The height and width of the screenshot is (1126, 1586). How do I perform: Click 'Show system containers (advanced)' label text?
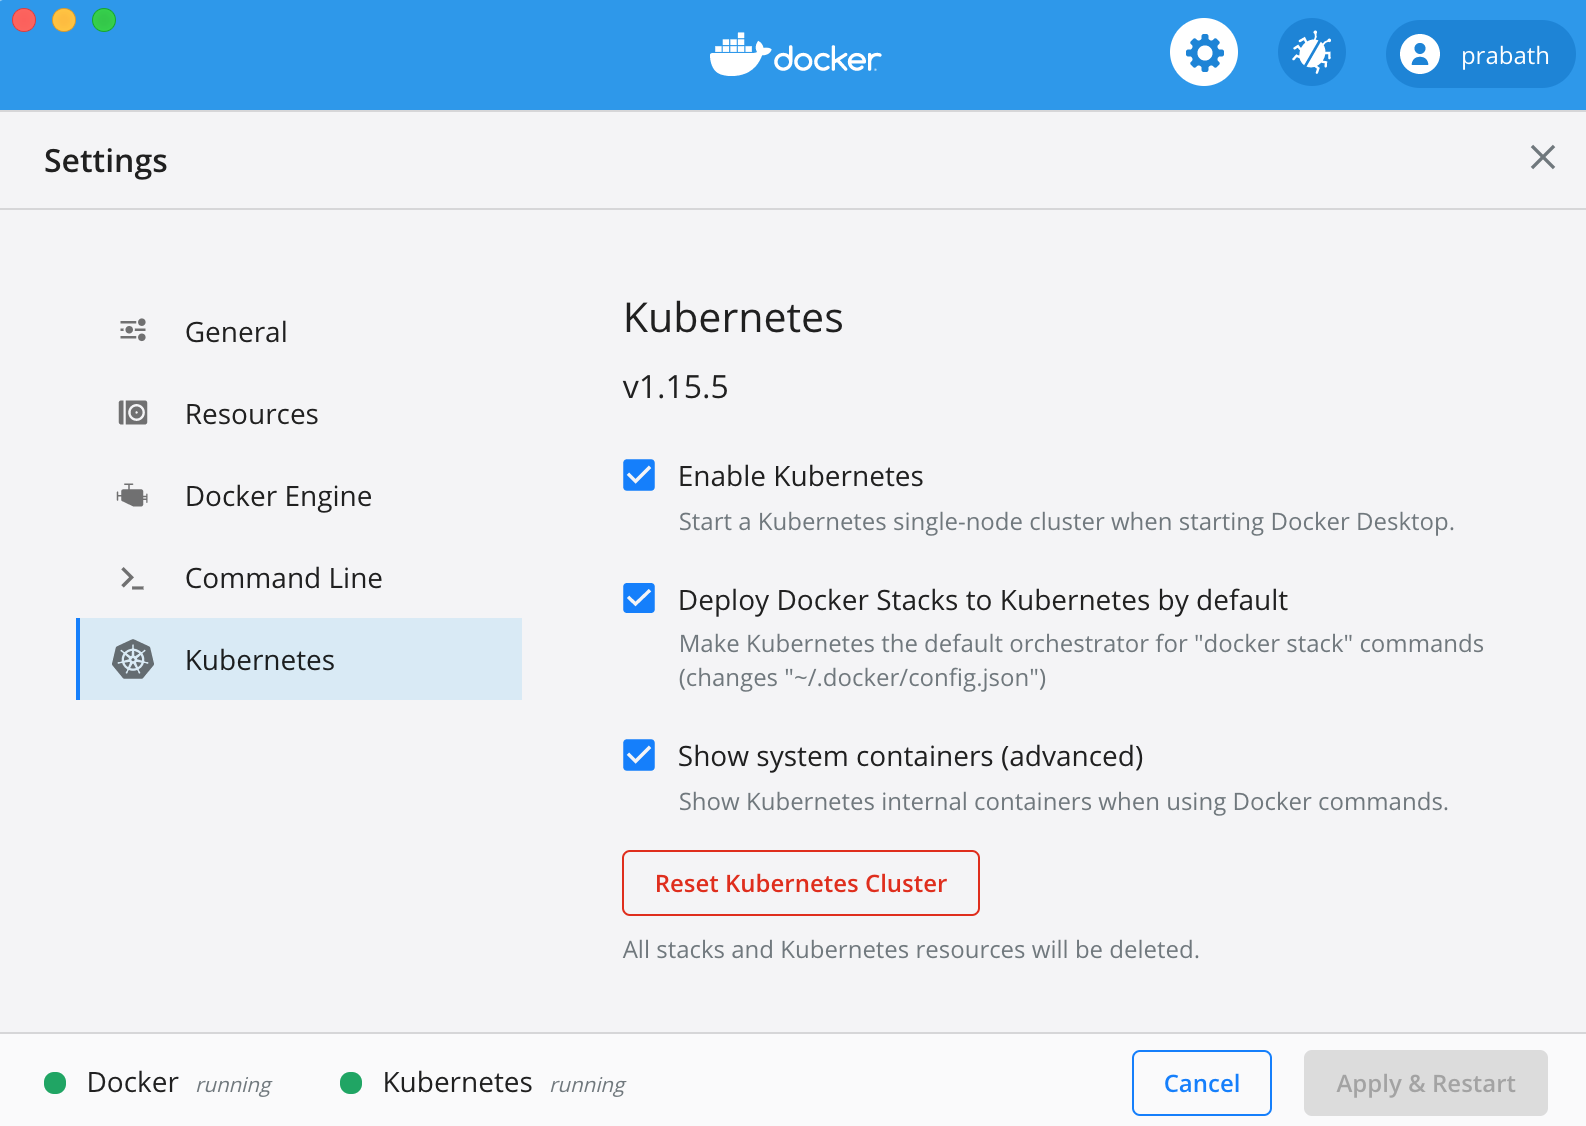pos(910,756)
